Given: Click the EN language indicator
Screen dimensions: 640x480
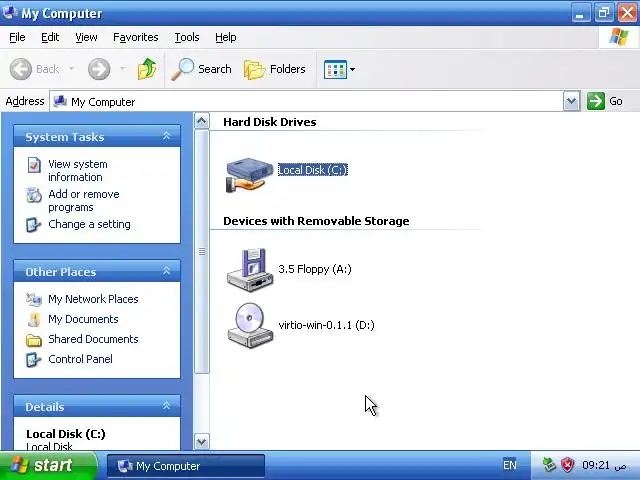Looking at the screenshot, I should click(509, 465).
